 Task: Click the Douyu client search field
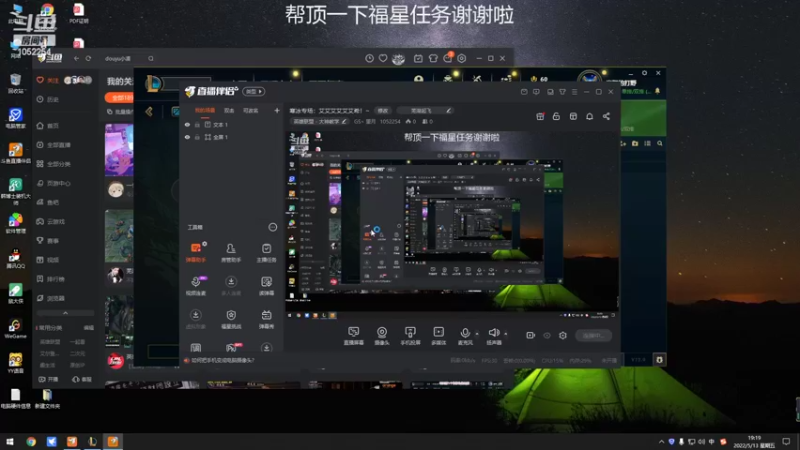(x=129, y=59)
